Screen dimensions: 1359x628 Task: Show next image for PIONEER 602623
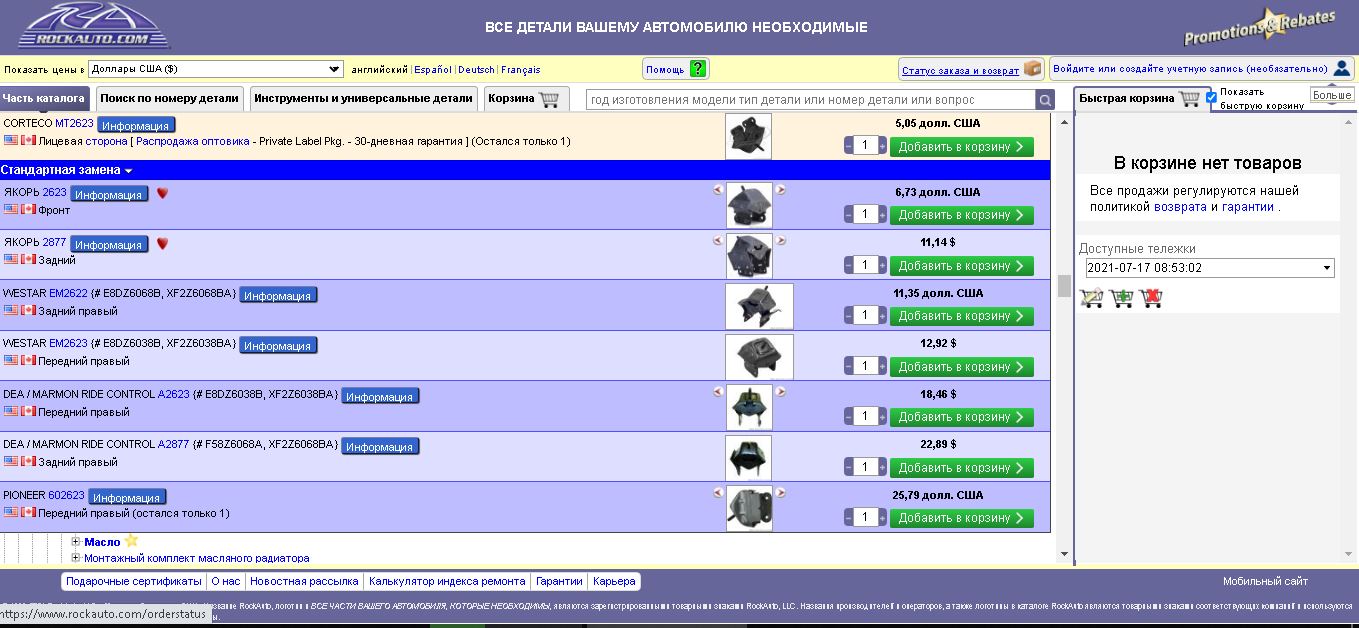781,492
